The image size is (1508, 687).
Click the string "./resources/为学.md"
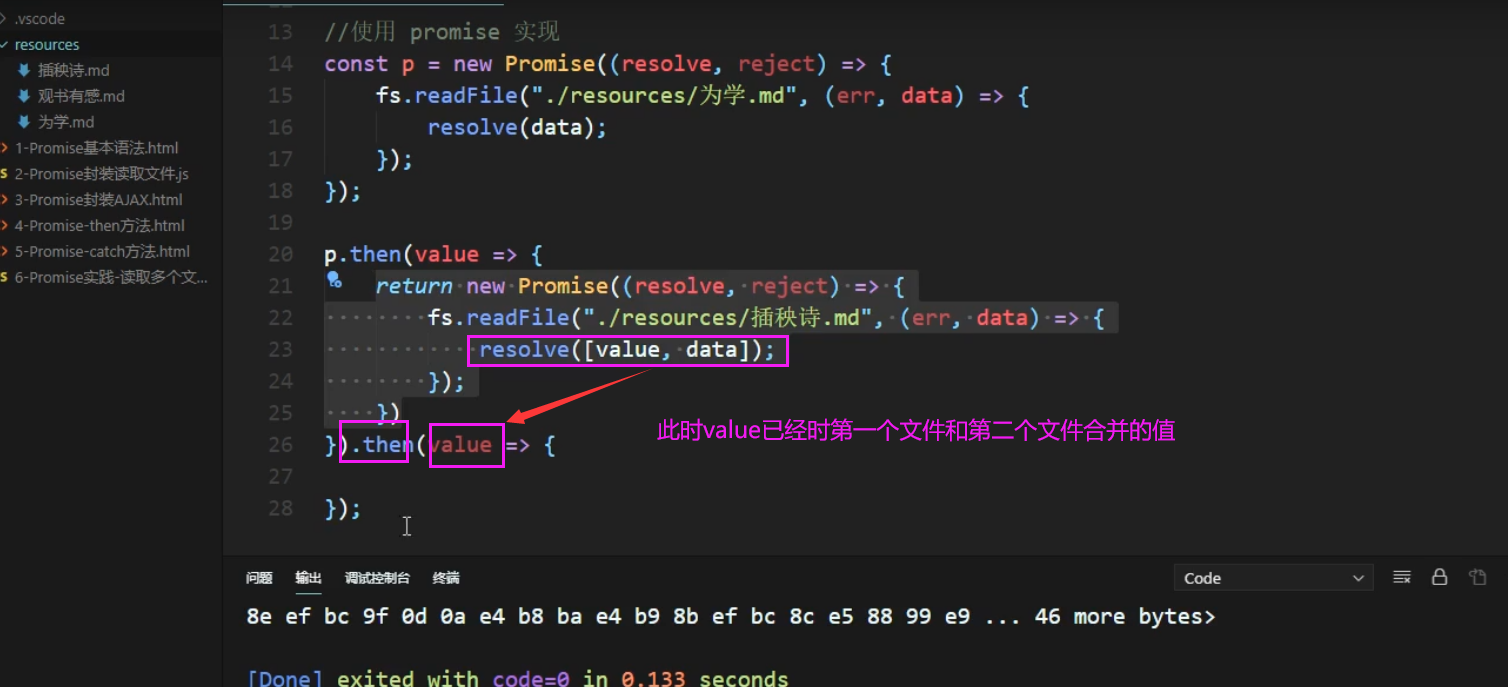pos(666,96)
